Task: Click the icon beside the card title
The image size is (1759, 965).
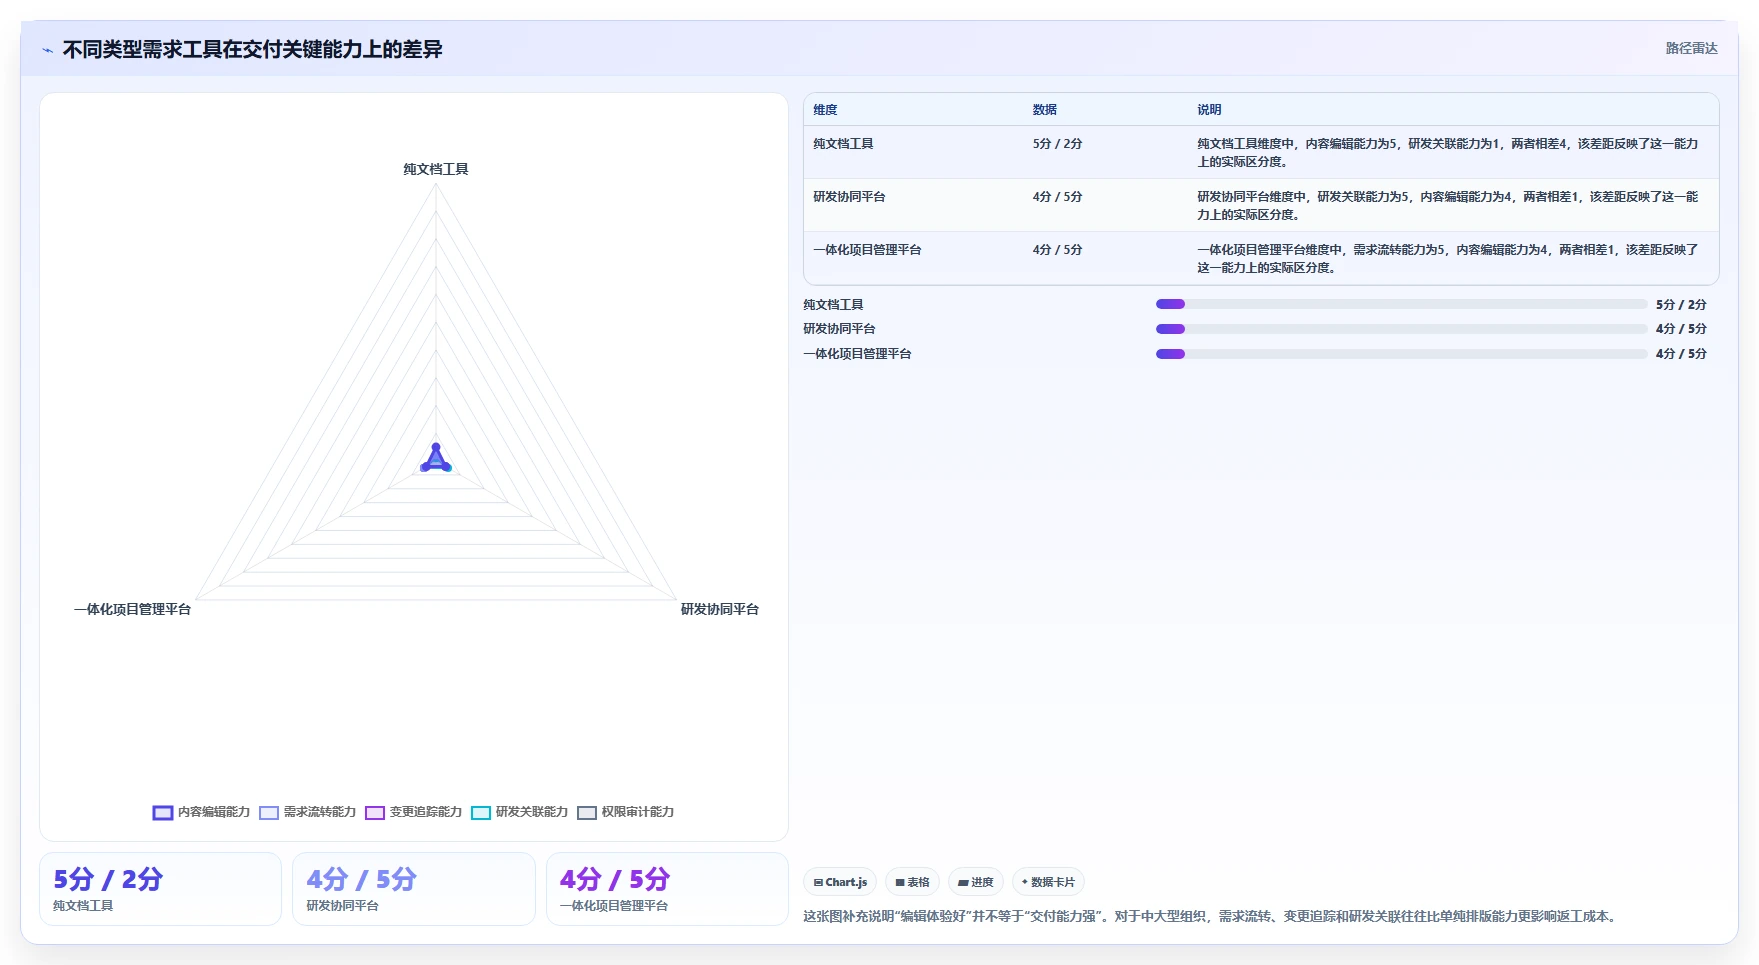Action: point(47,50)
